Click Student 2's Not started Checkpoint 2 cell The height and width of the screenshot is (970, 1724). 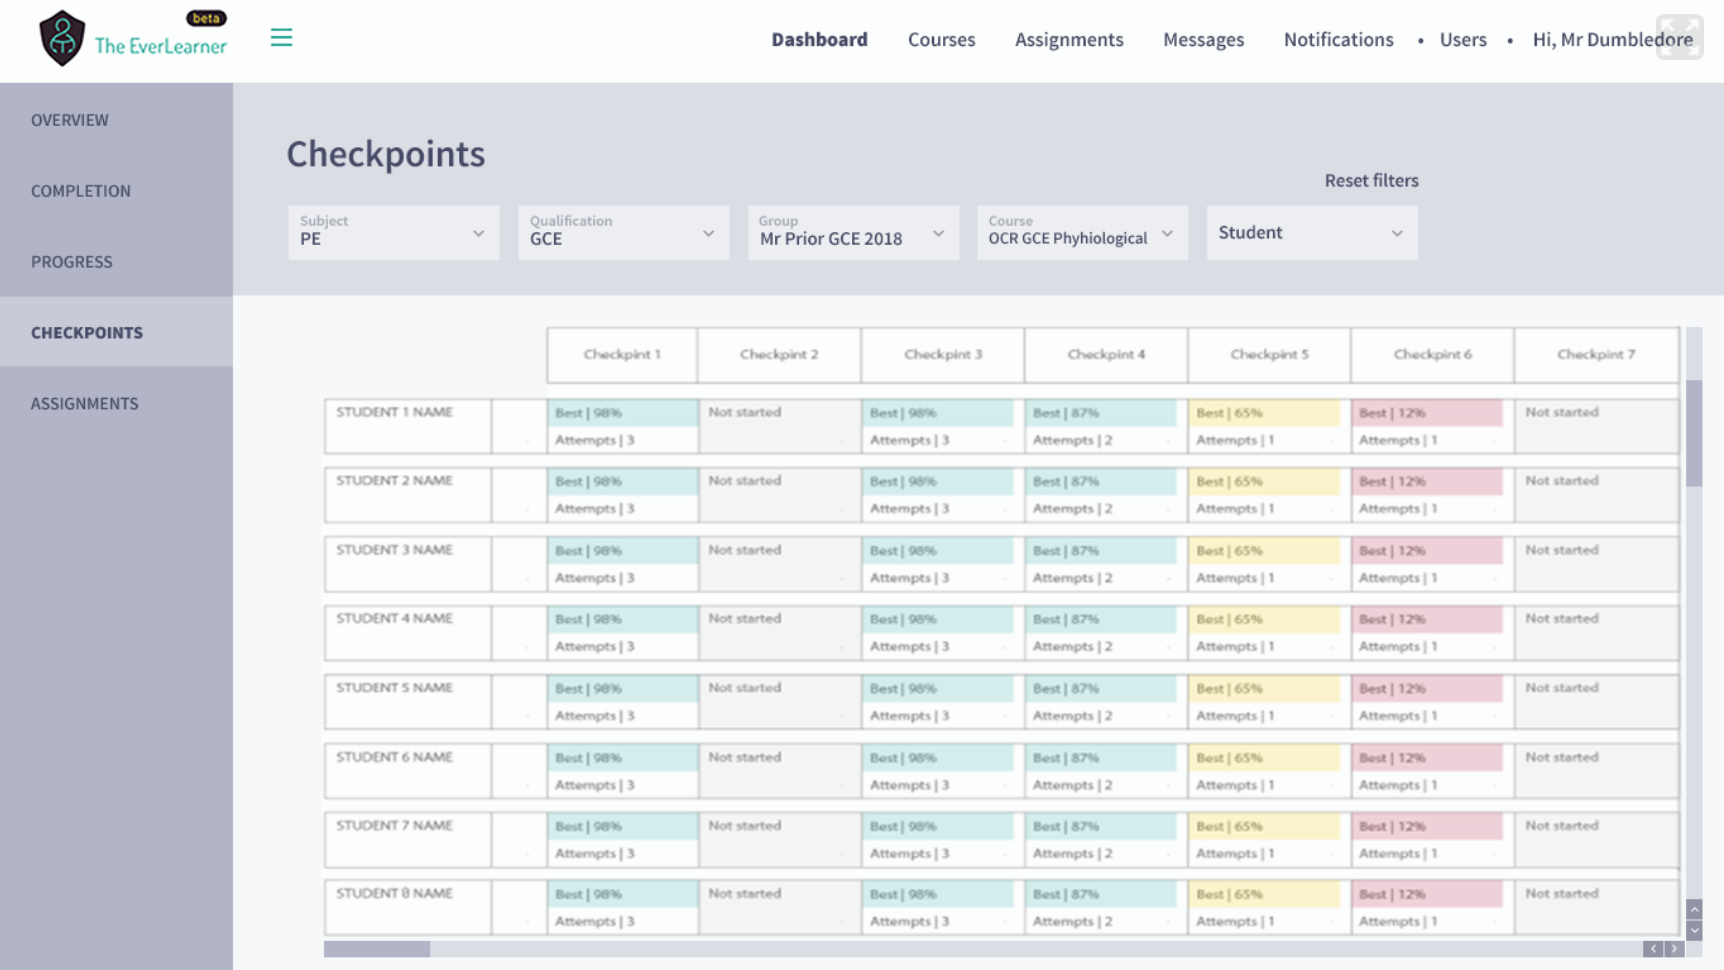click(779, 494)
